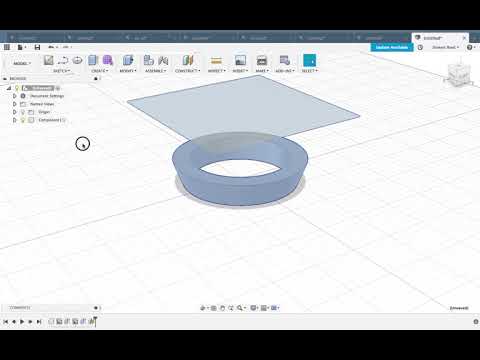480x360 pixels.
Task: Open the Create menu
Action: [x=100, y=71]
